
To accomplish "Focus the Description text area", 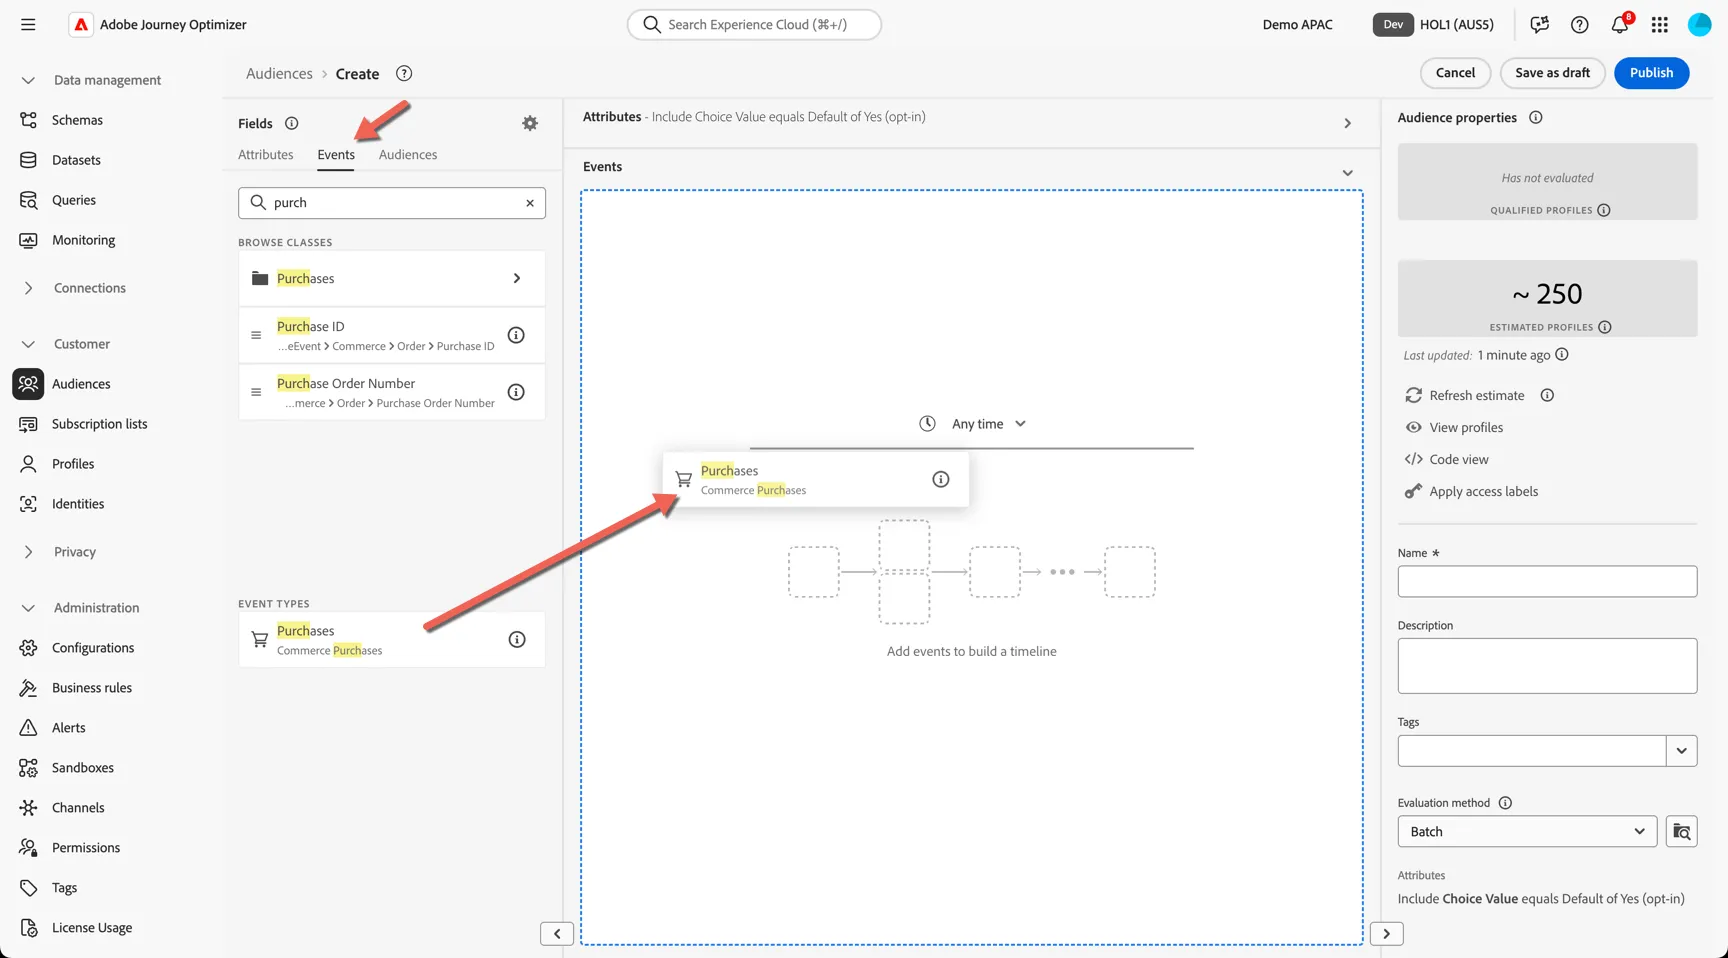I will click(1547, 666).
